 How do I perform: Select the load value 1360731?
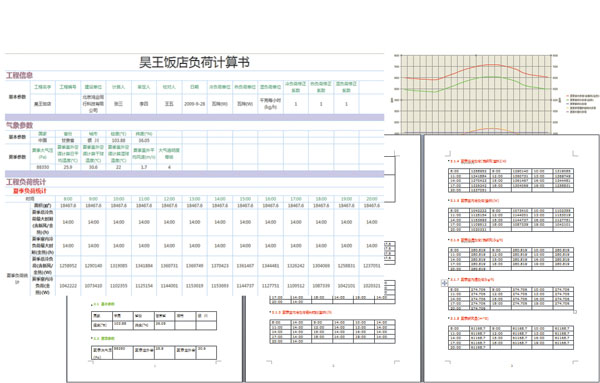(x=169, y=265)
